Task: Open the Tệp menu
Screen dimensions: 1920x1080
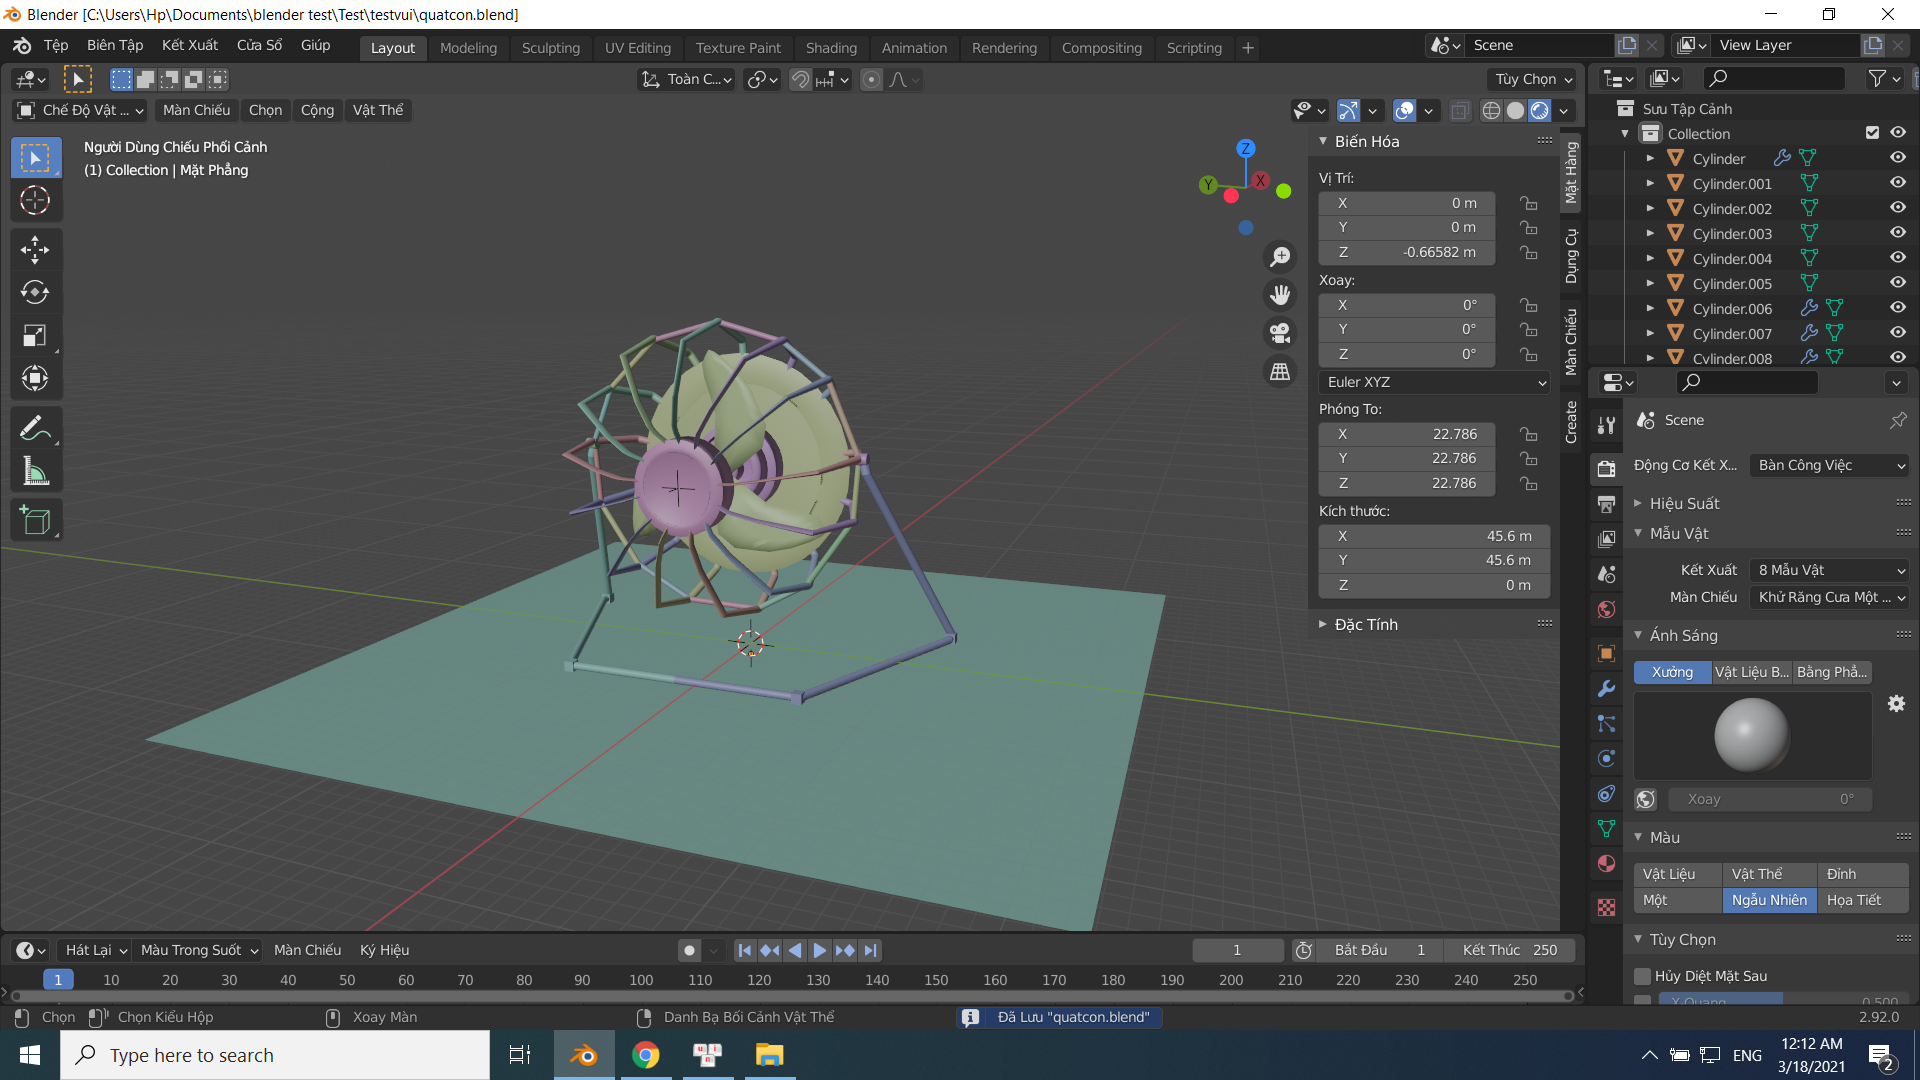Action: pos(56,45)
